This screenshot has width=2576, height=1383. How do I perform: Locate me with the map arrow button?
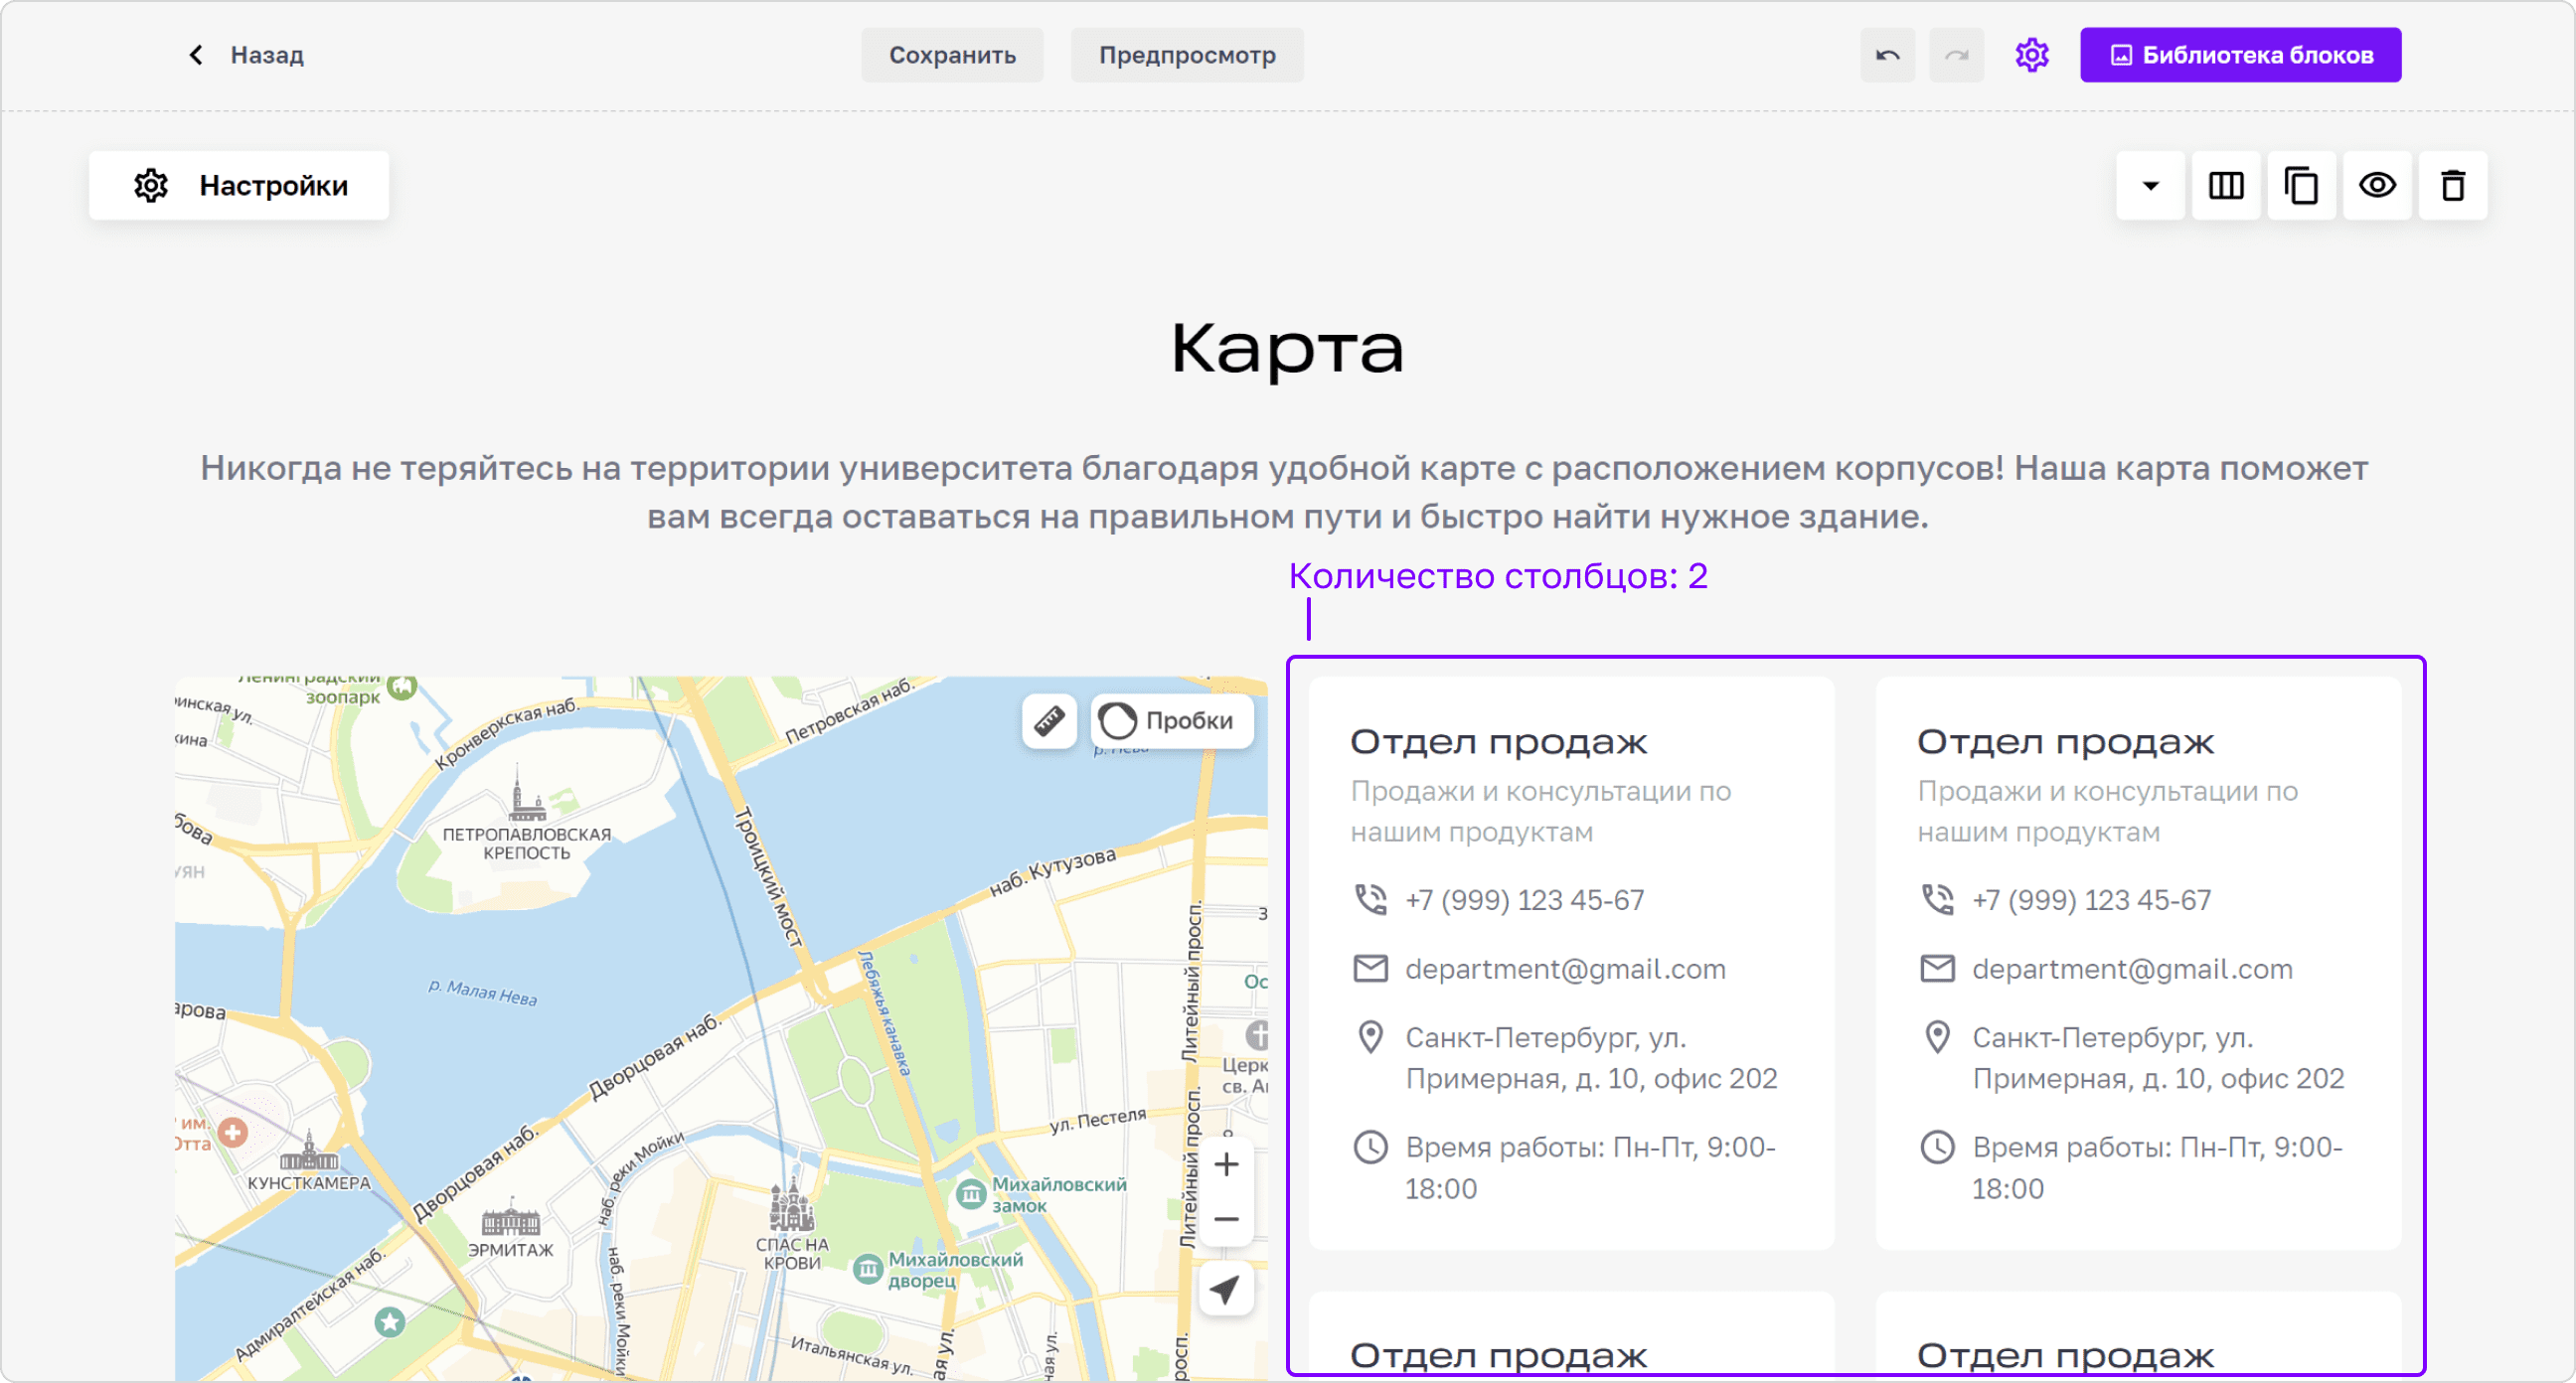tap(1226, 1290)
